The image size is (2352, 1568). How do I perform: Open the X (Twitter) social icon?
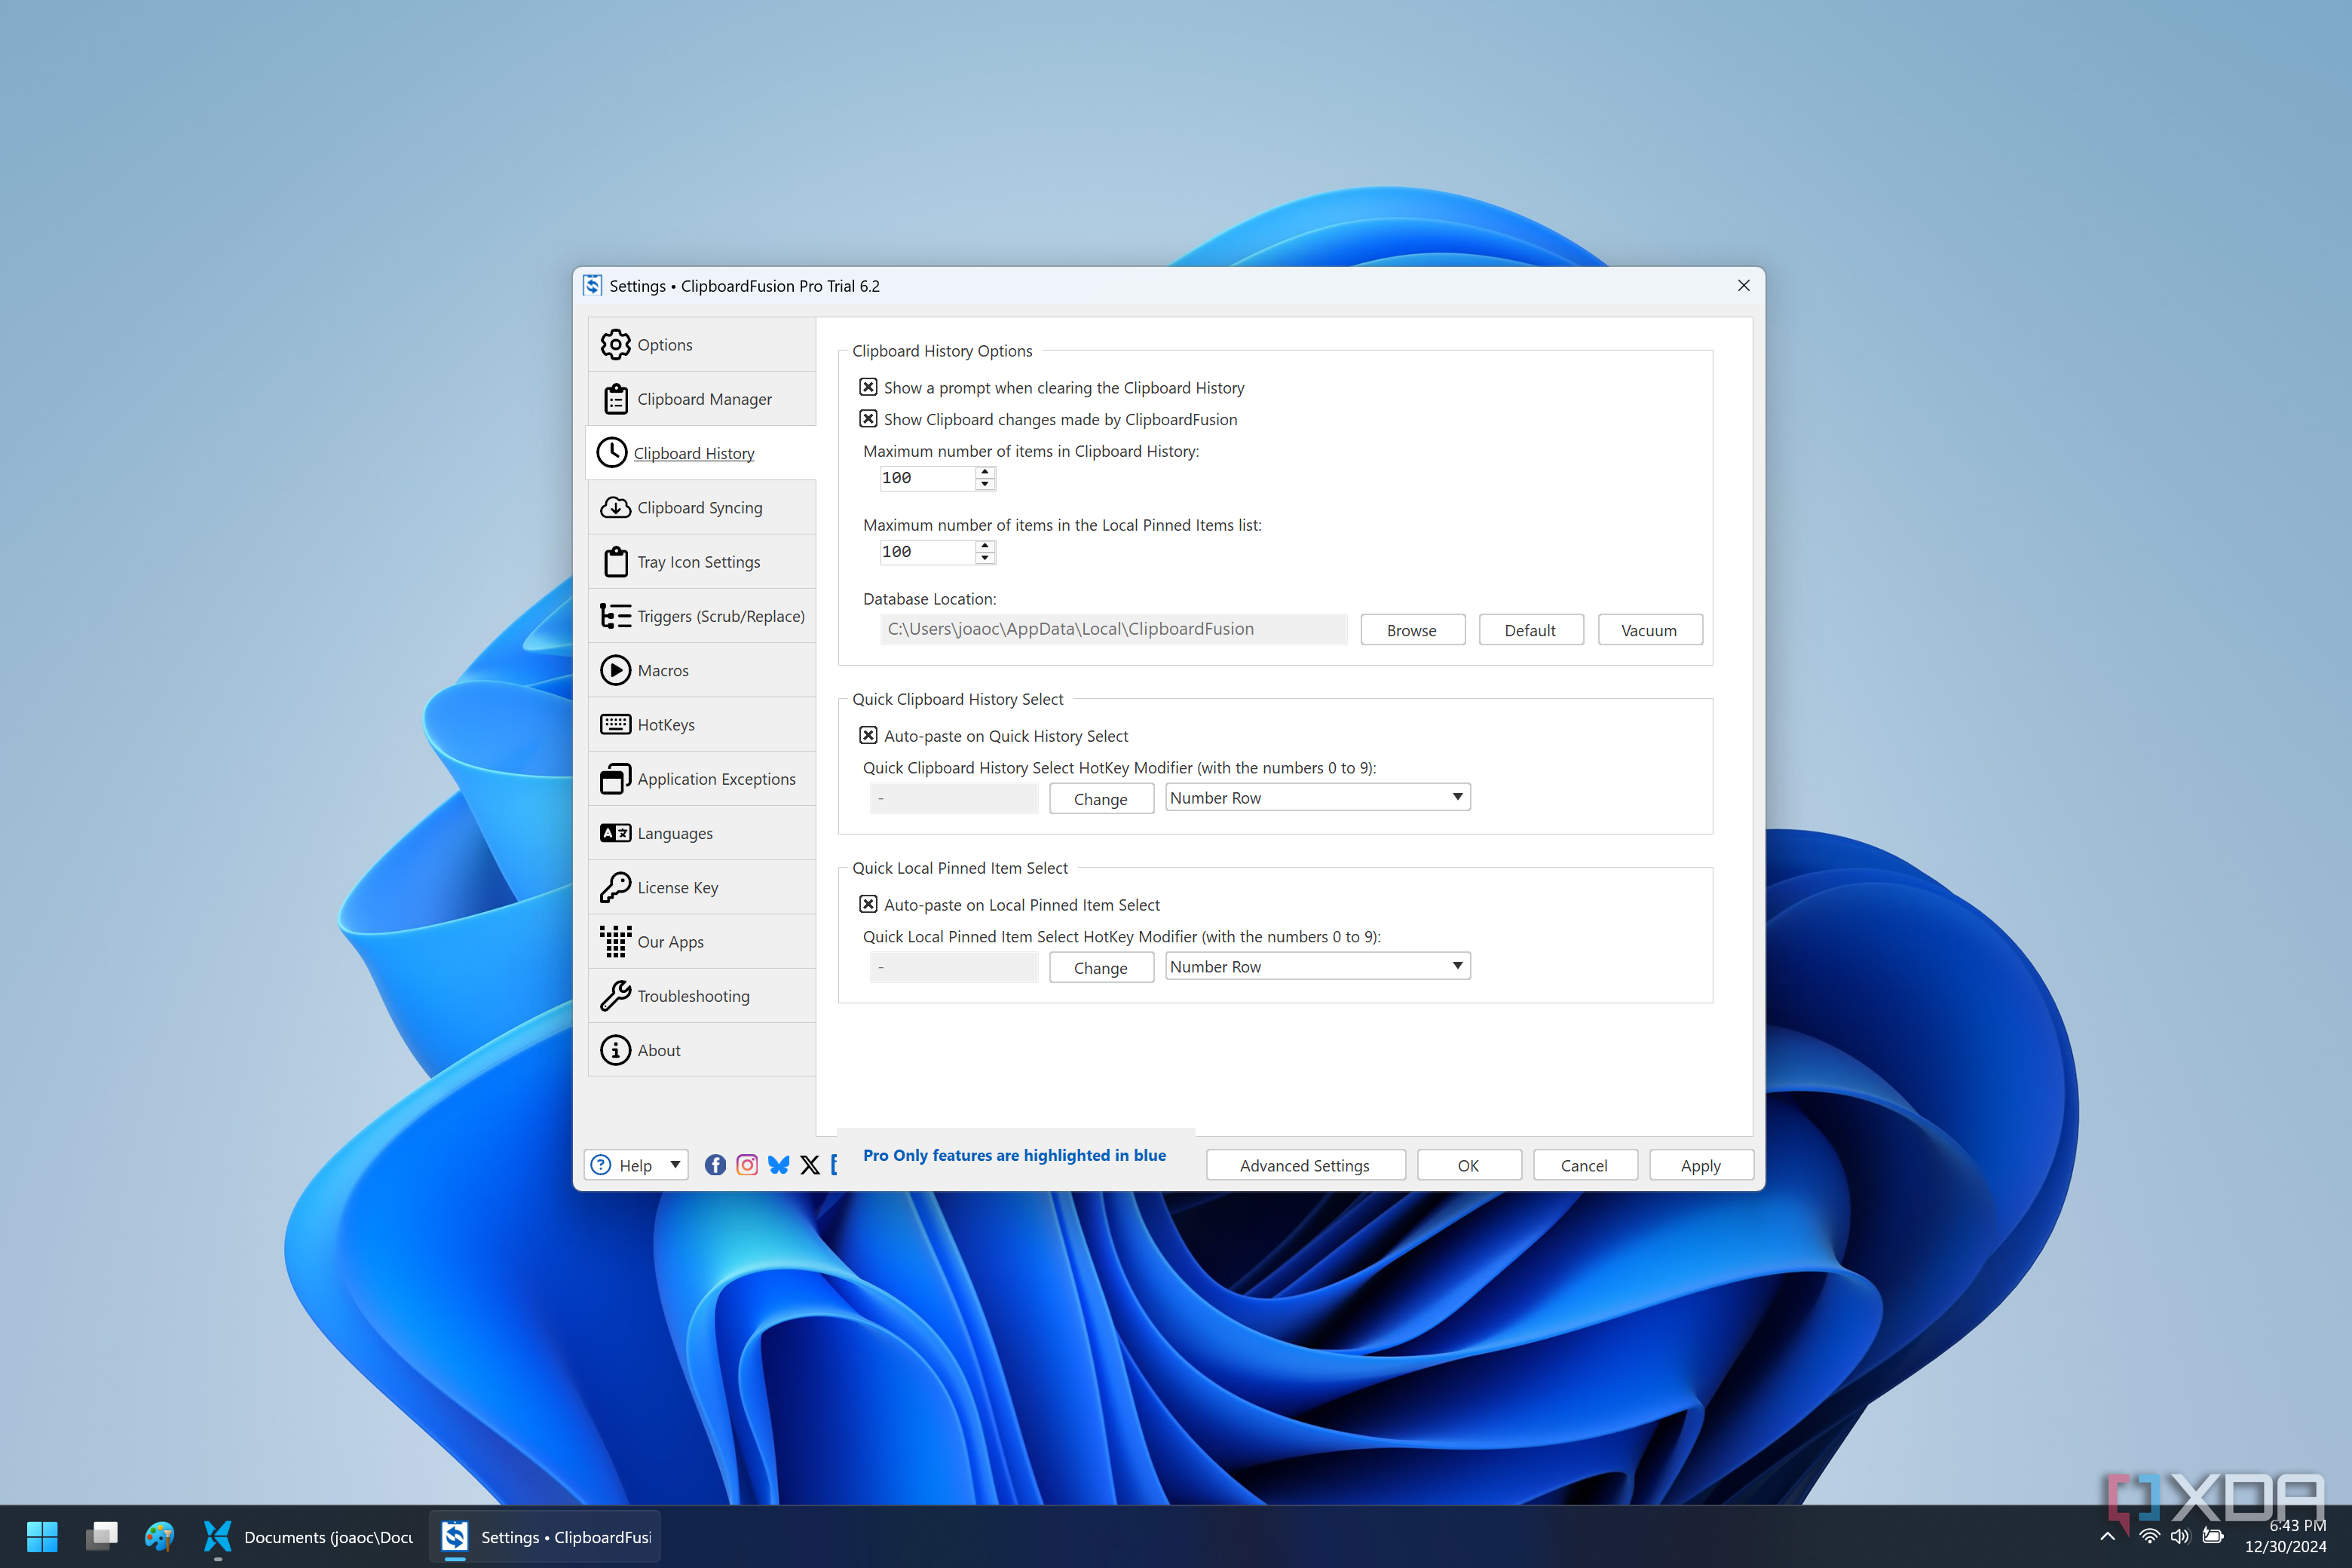pyautogui.click(x=810, y=1165)
